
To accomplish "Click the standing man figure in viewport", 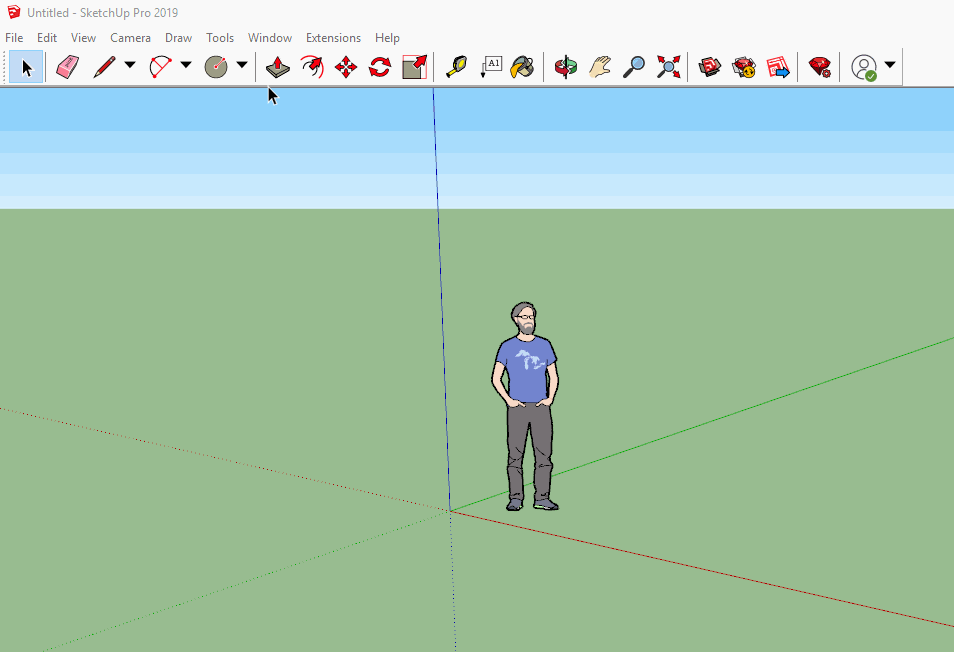I will click(526, 400).
